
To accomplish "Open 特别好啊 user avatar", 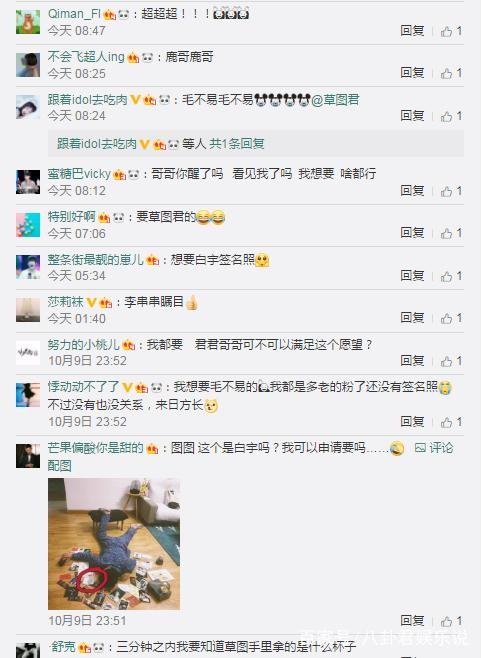I will (x=28, y=225).
